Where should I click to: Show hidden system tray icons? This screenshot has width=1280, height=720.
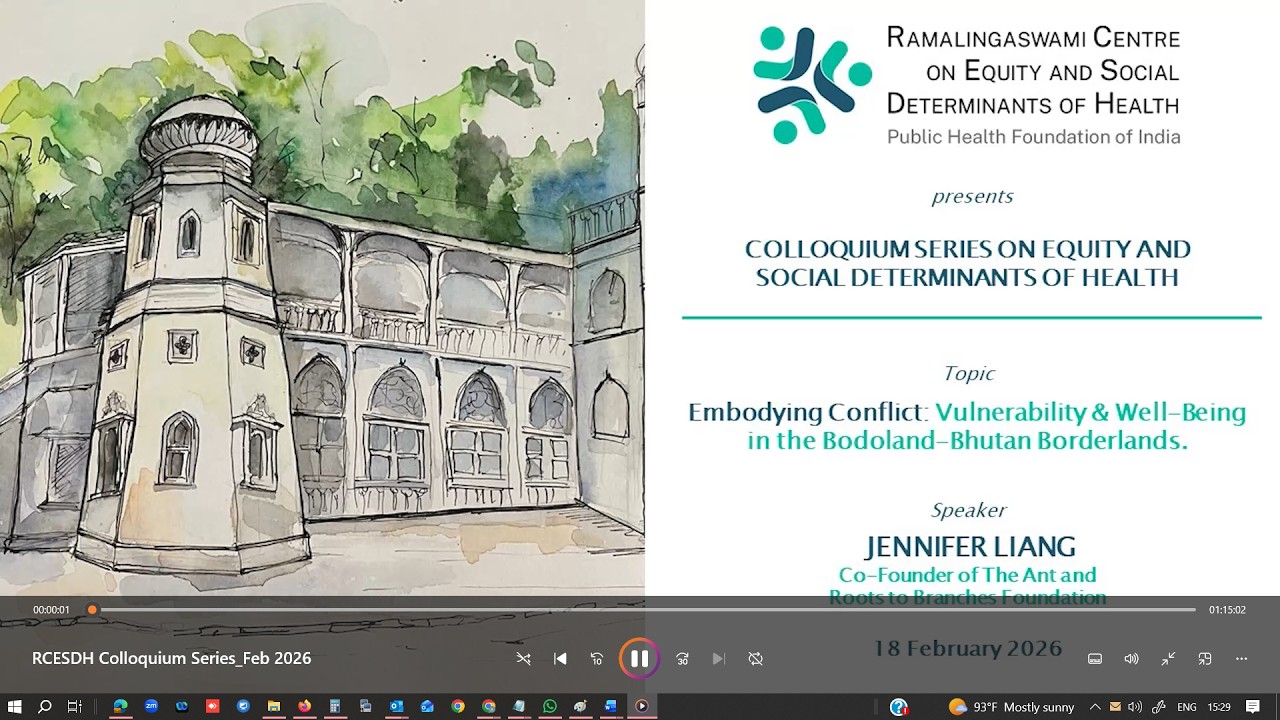click(x=1095, y=706)
